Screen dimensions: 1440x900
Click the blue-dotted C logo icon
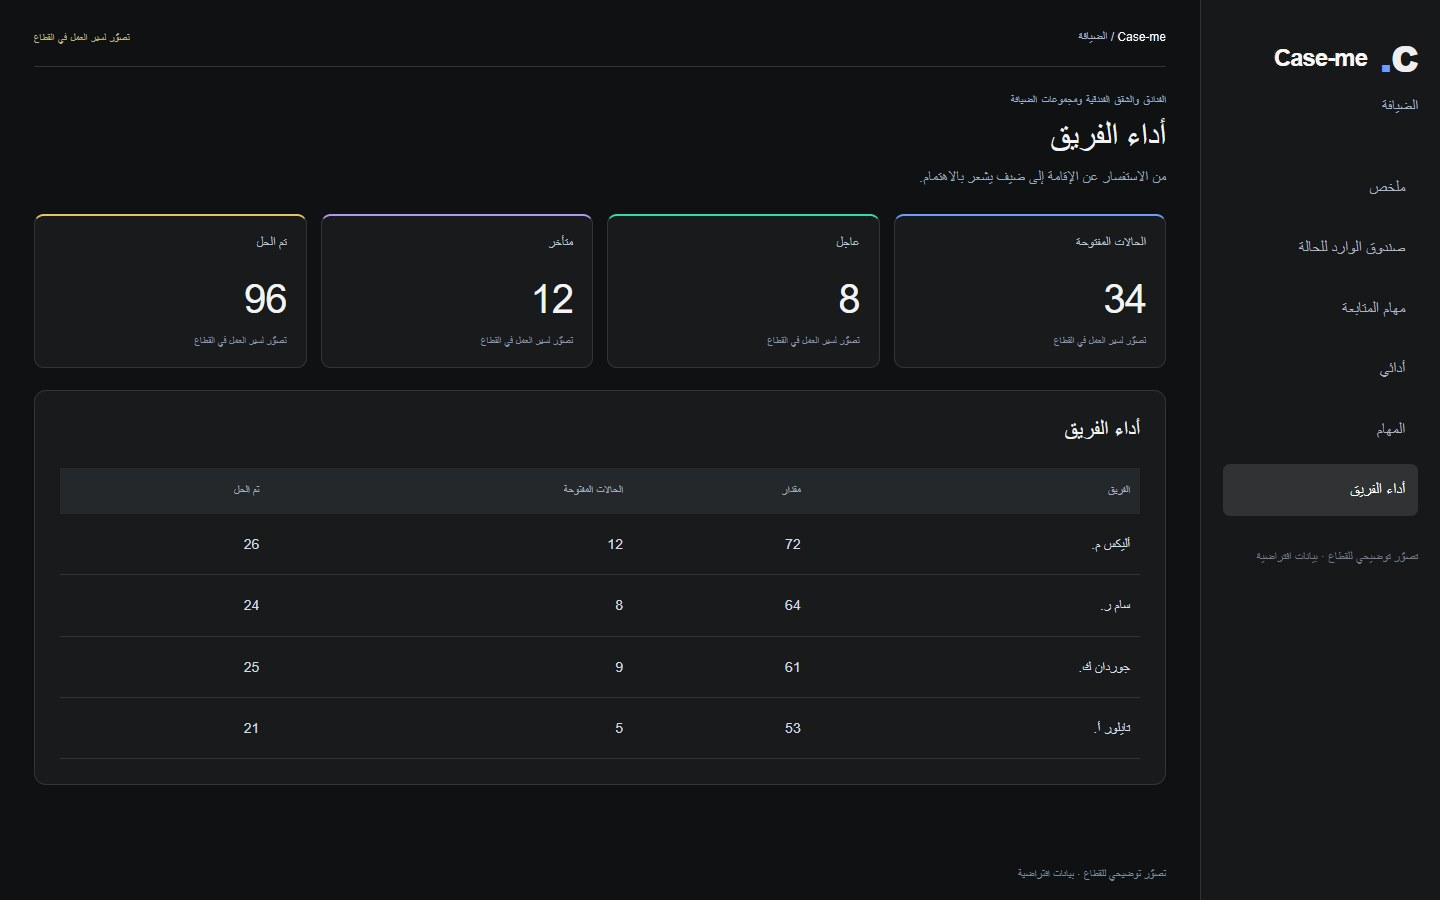click(x=1400, y=59)
